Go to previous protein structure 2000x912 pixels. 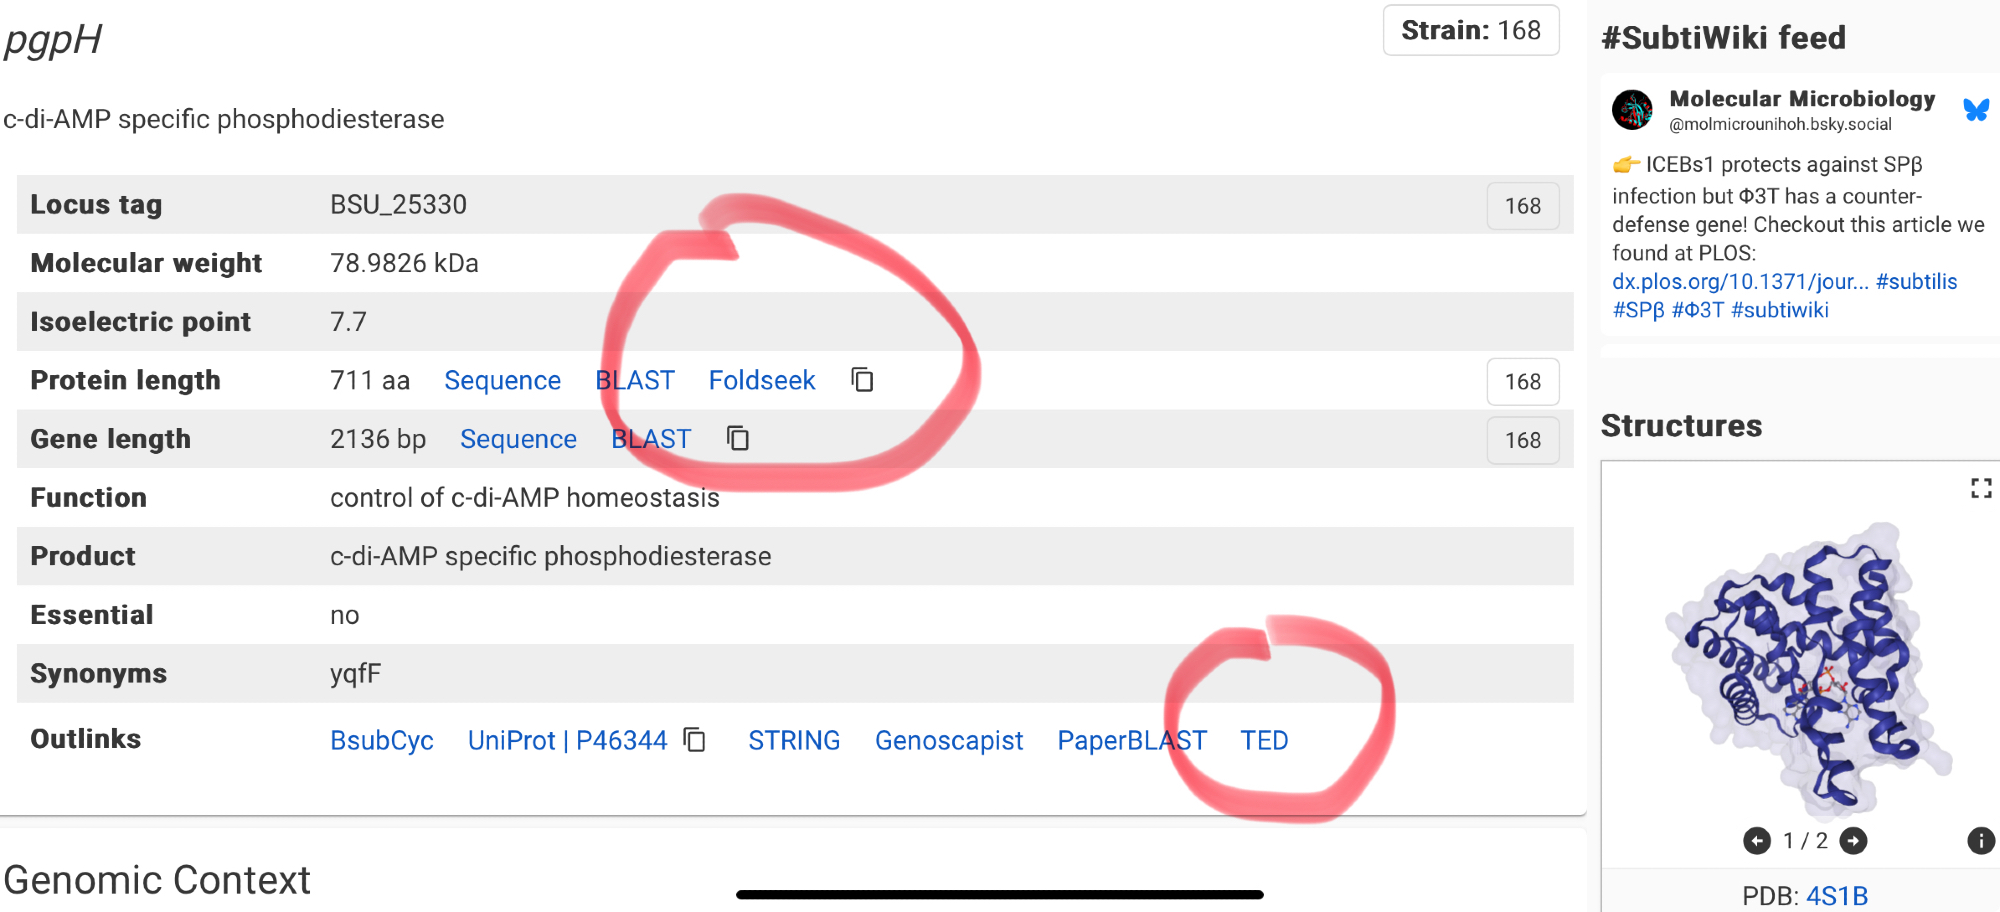(x=1756, y=841)
